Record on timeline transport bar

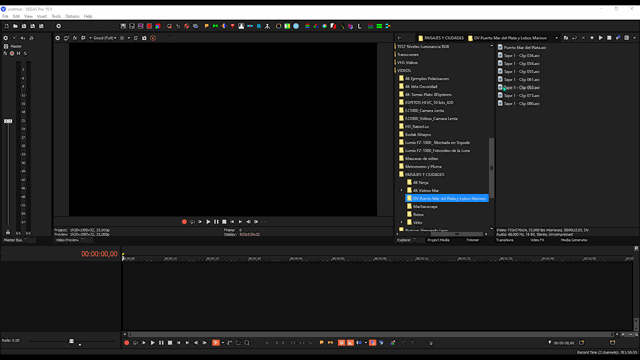tap(127, 343)
